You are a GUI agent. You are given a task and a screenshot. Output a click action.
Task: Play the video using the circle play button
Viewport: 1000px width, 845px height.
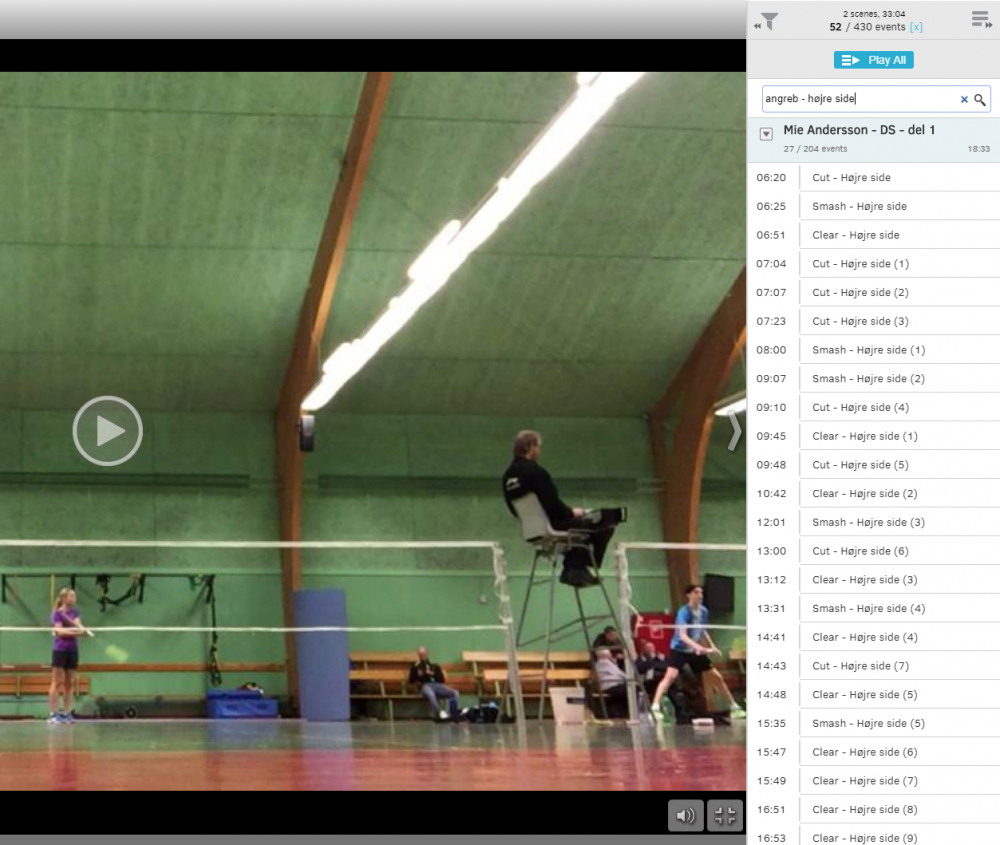[108, 431]
